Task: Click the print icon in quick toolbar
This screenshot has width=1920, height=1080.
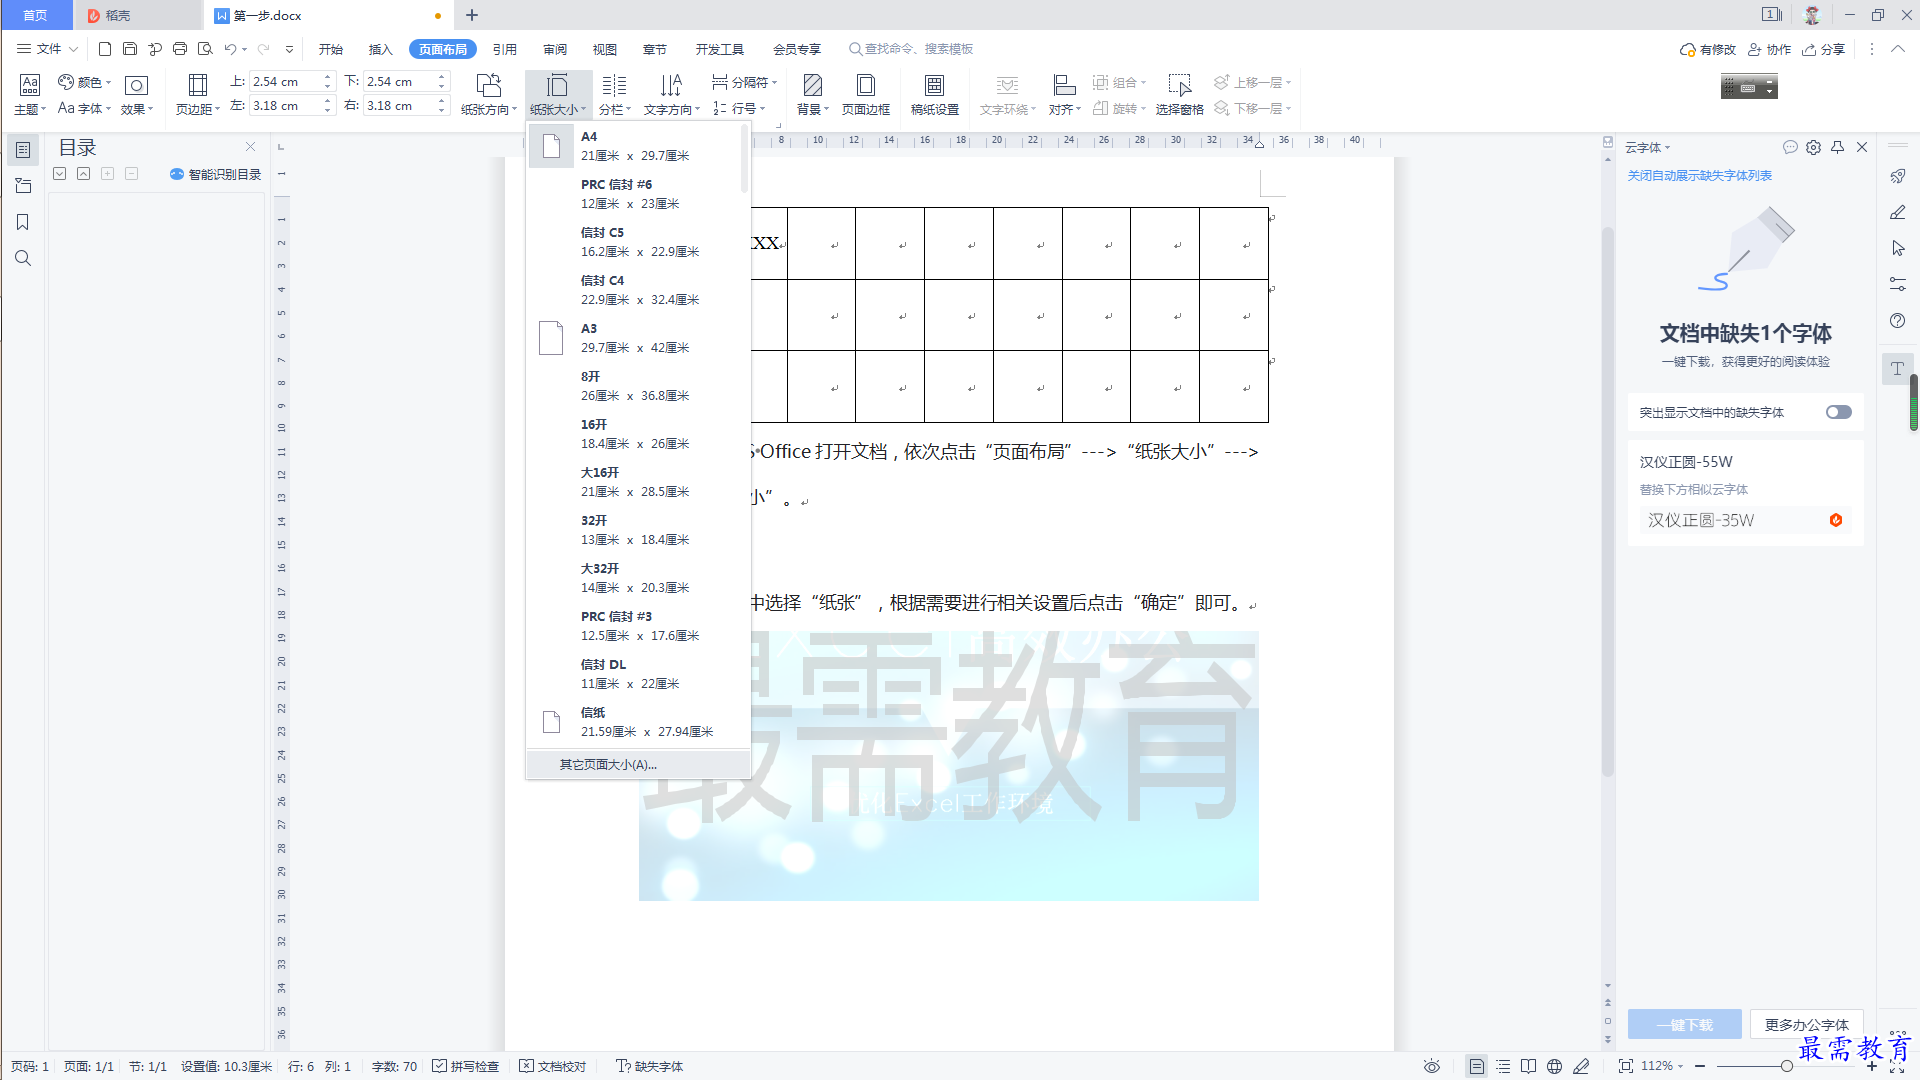Action: [180, 49]
